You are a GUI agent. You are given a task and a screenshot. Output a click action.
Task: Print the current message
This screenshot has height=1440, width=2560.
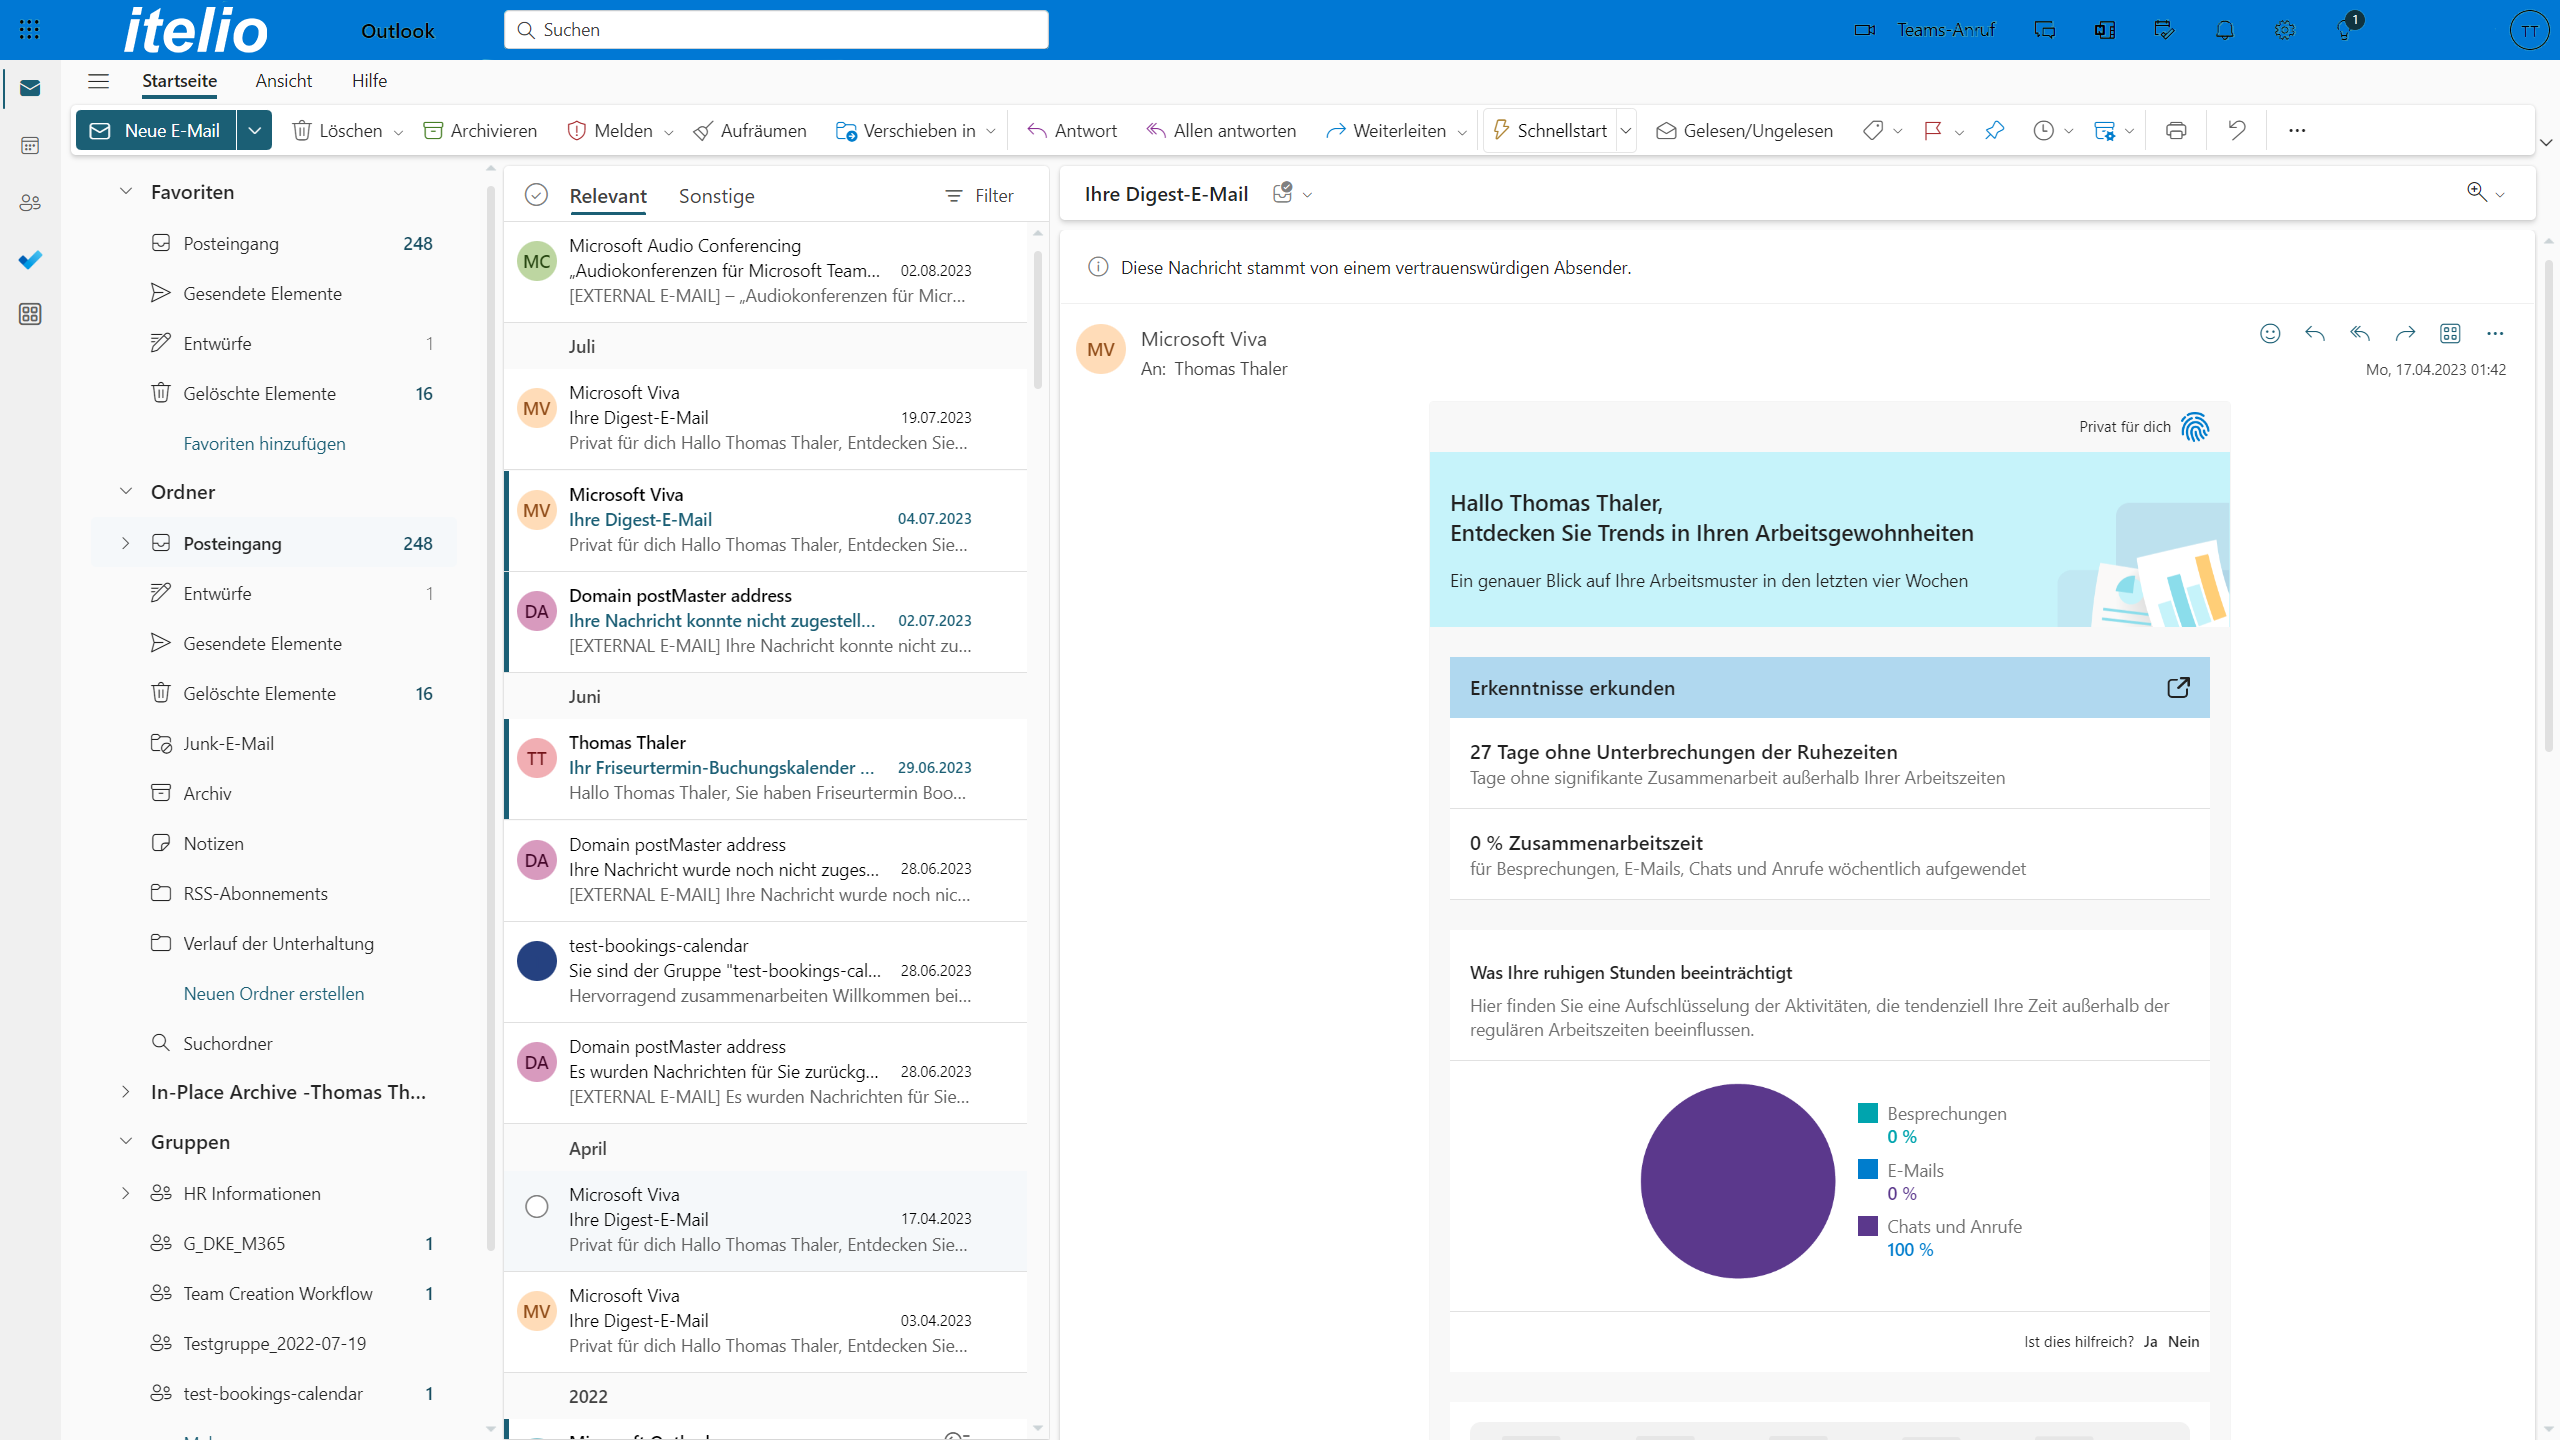pos(2176,131)
